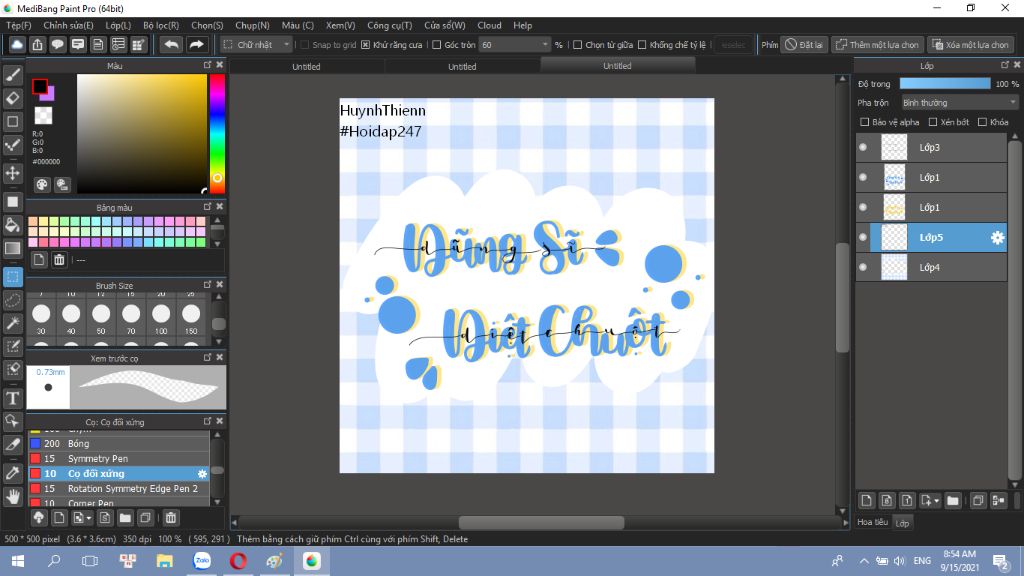
Task: Select Rotation Symmetry Edge Pen 2 brush
Action: 119,488
